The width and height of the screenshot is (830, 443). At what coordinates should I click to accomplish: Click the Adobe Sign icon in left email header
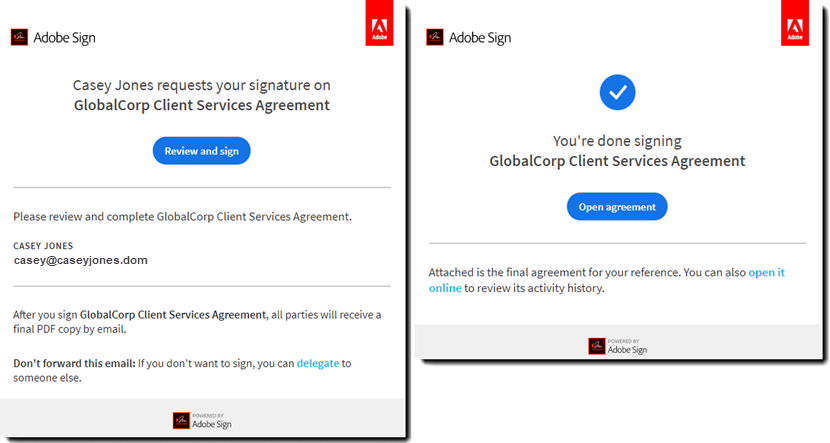point(19,38)
